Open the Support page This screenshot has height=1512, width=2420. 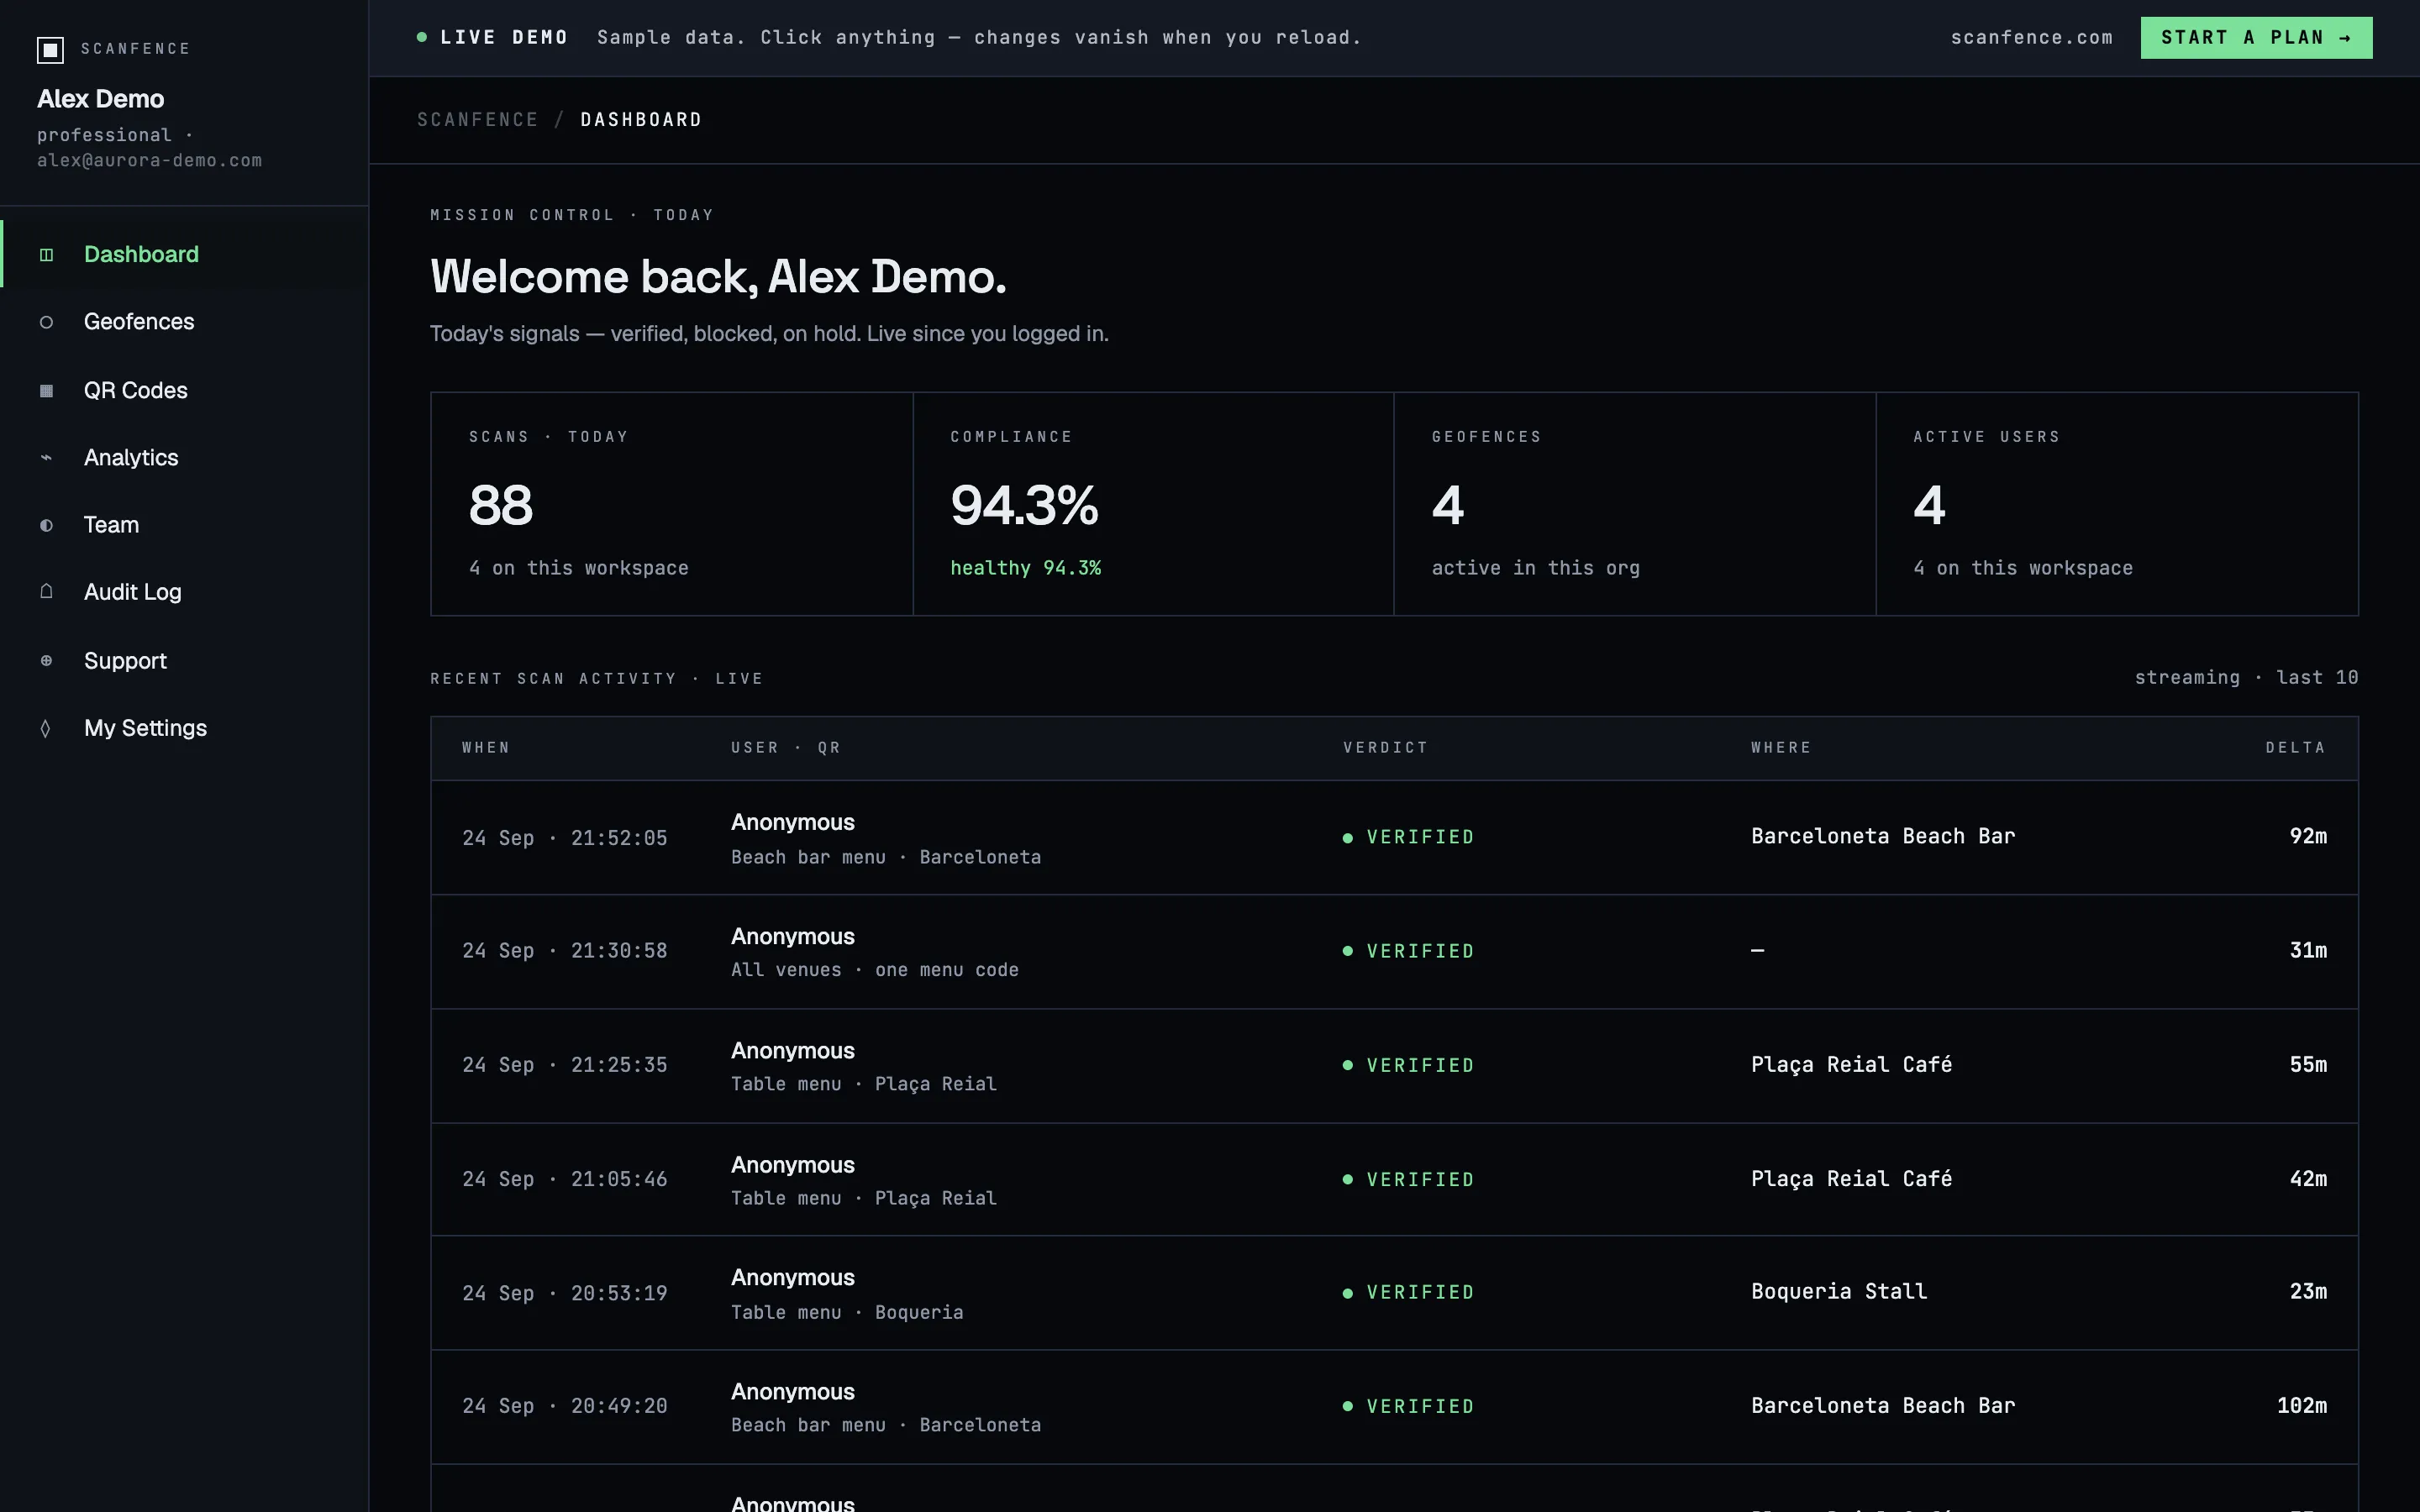(185, 661)
